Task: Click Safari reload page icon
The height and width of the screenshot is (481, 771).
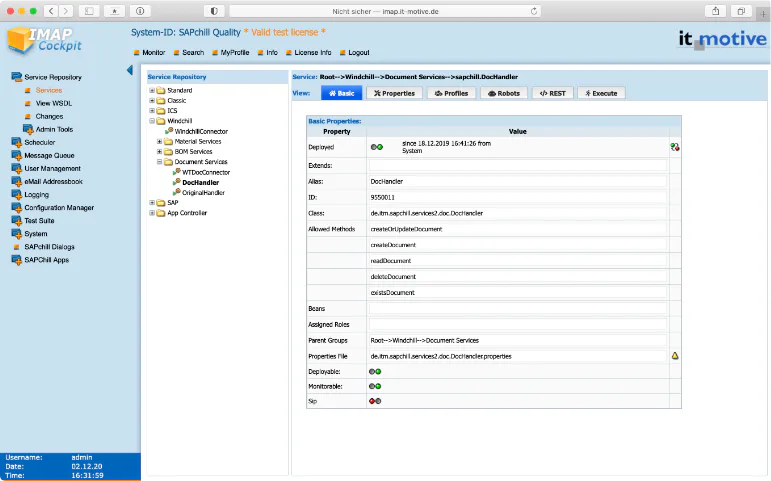Action: [534, 11]
